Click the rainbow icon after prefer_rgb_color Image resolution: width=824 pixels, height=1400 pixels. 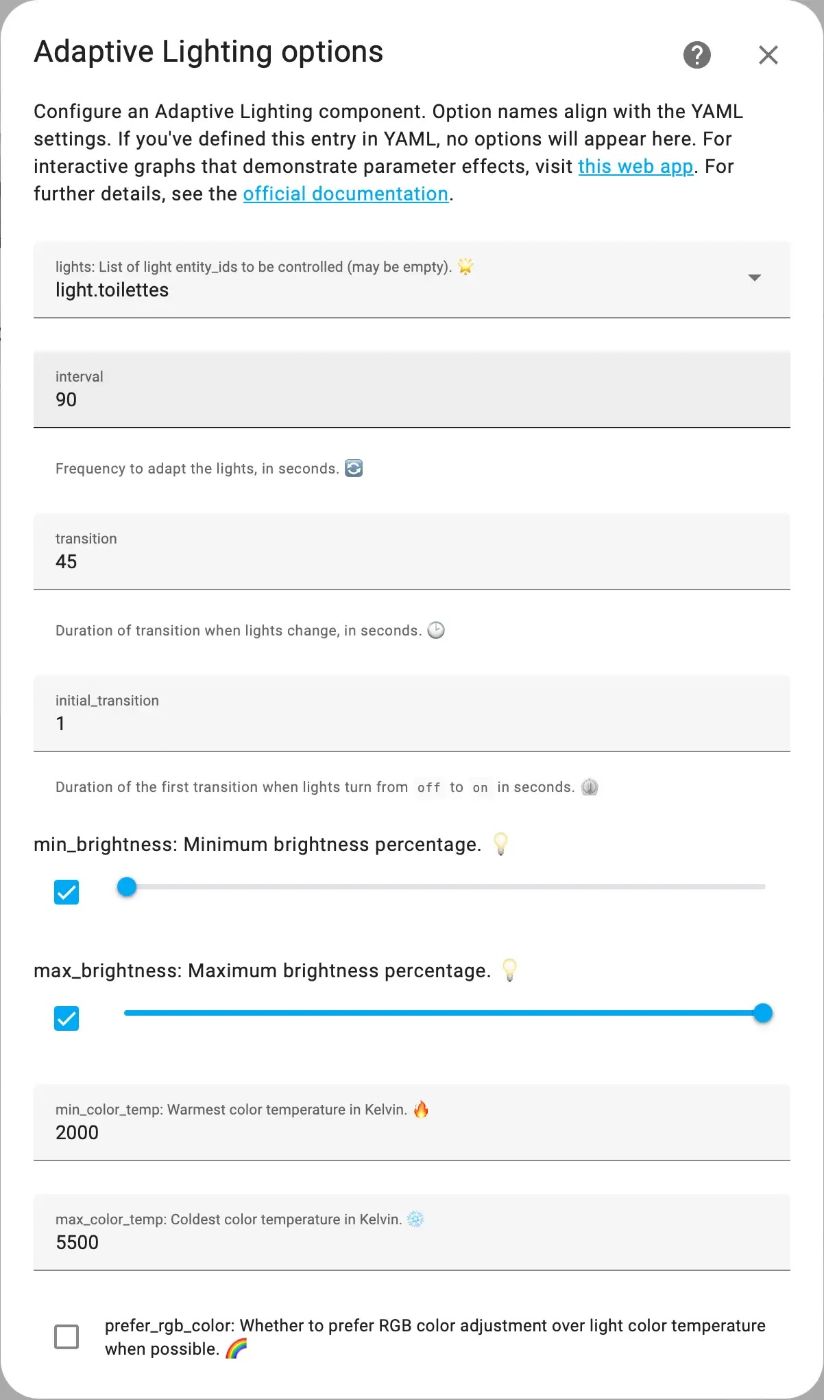pyautogui.click(x=236, y=1350)
